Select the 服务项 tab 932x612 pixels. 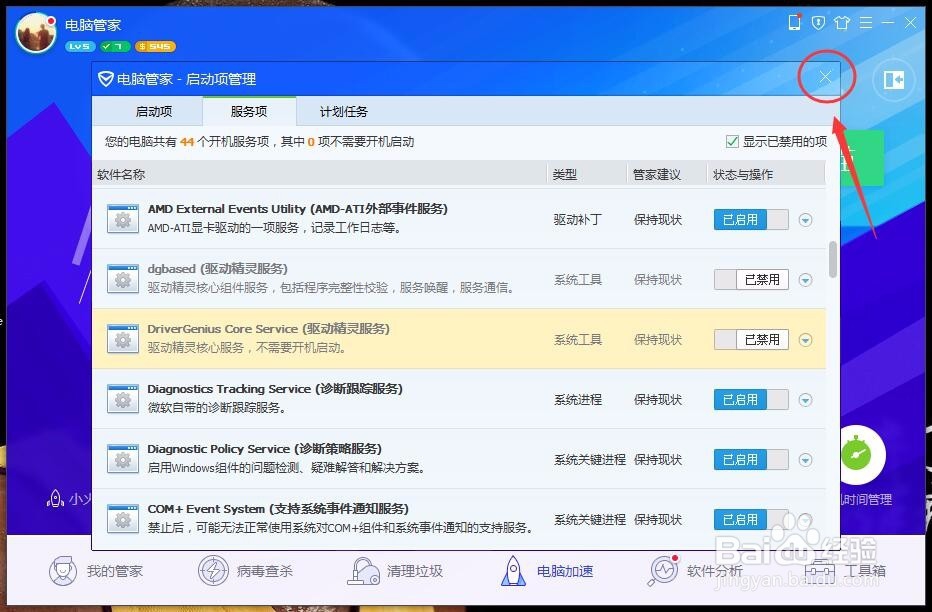click(x=249, y=111)
